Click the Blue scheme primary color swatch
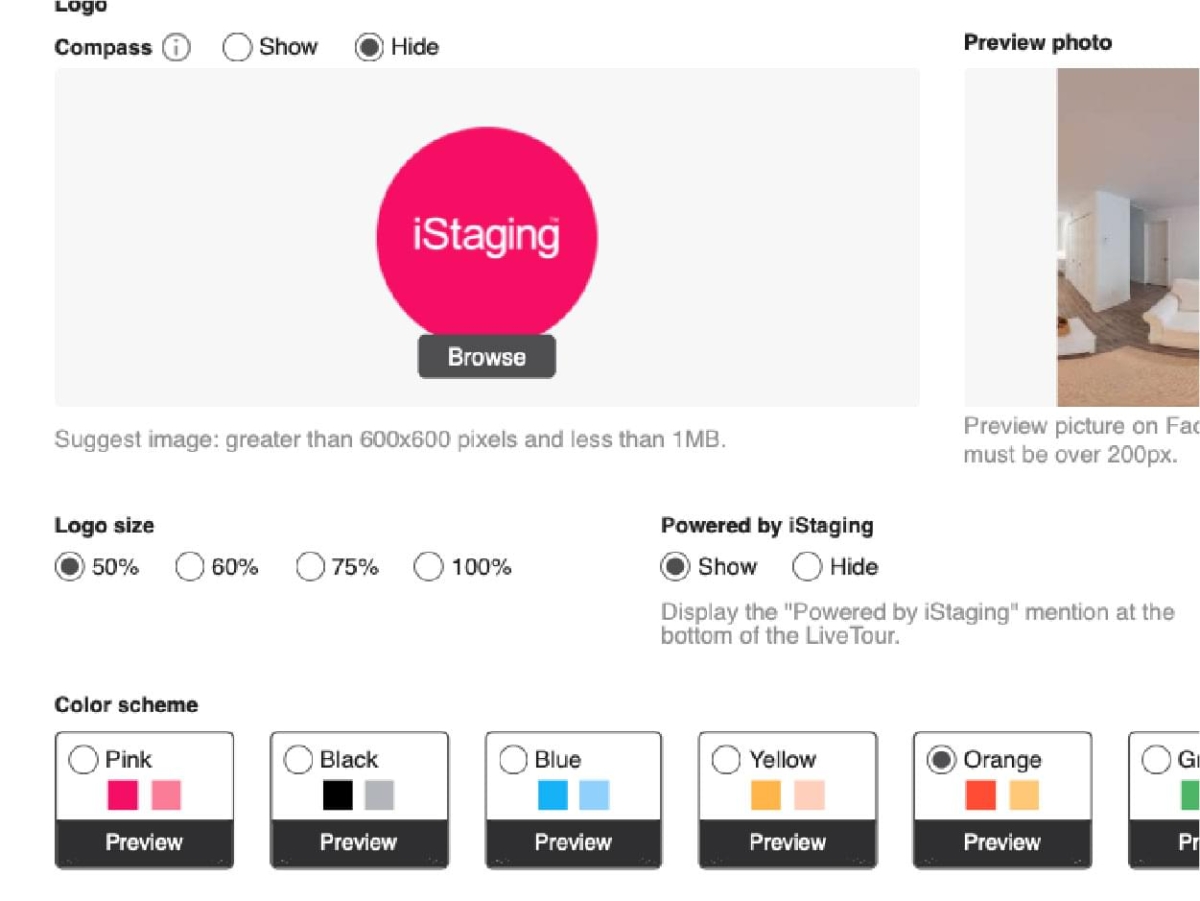The height and width of the screenshot is (901, 1200). (x=552, y=795)
